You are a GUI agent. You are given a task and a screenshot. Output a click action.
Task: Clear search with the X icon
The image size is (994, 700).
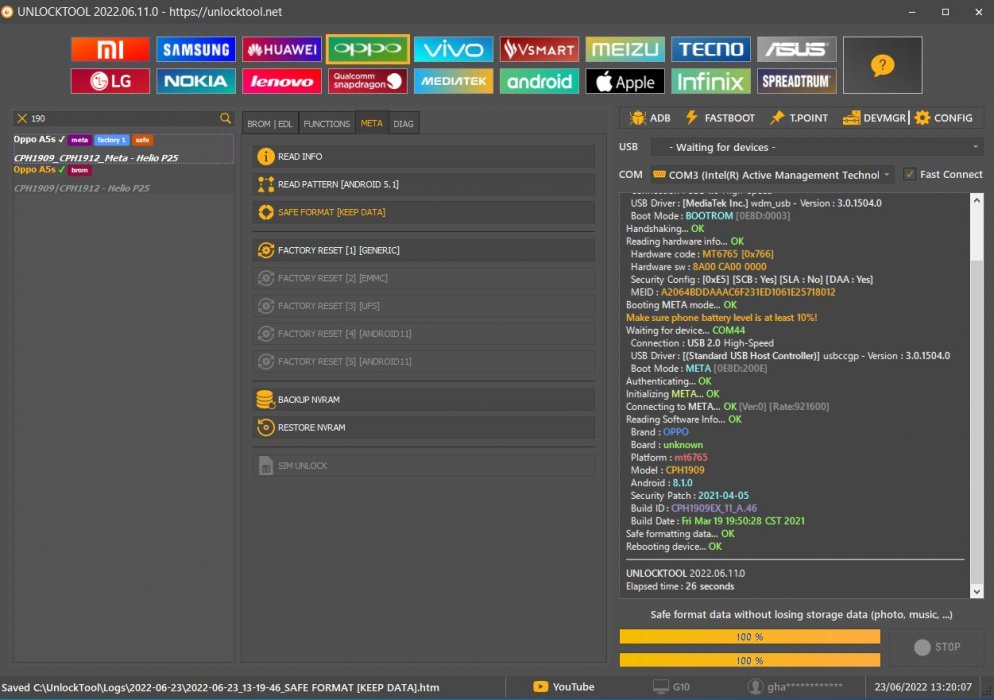click(x=22, y=119)
